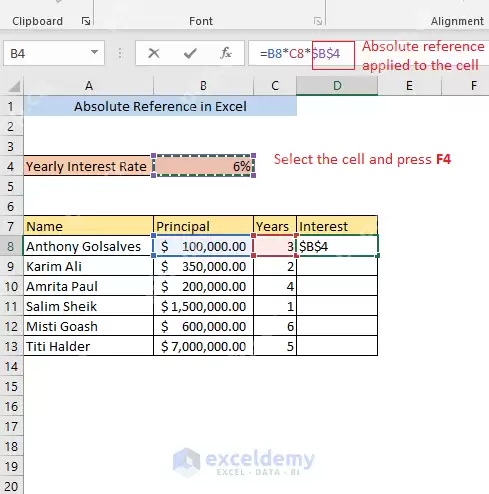Select row 20 header
Viewport: 489px width, 494px height.
click(x=11, y=486)
